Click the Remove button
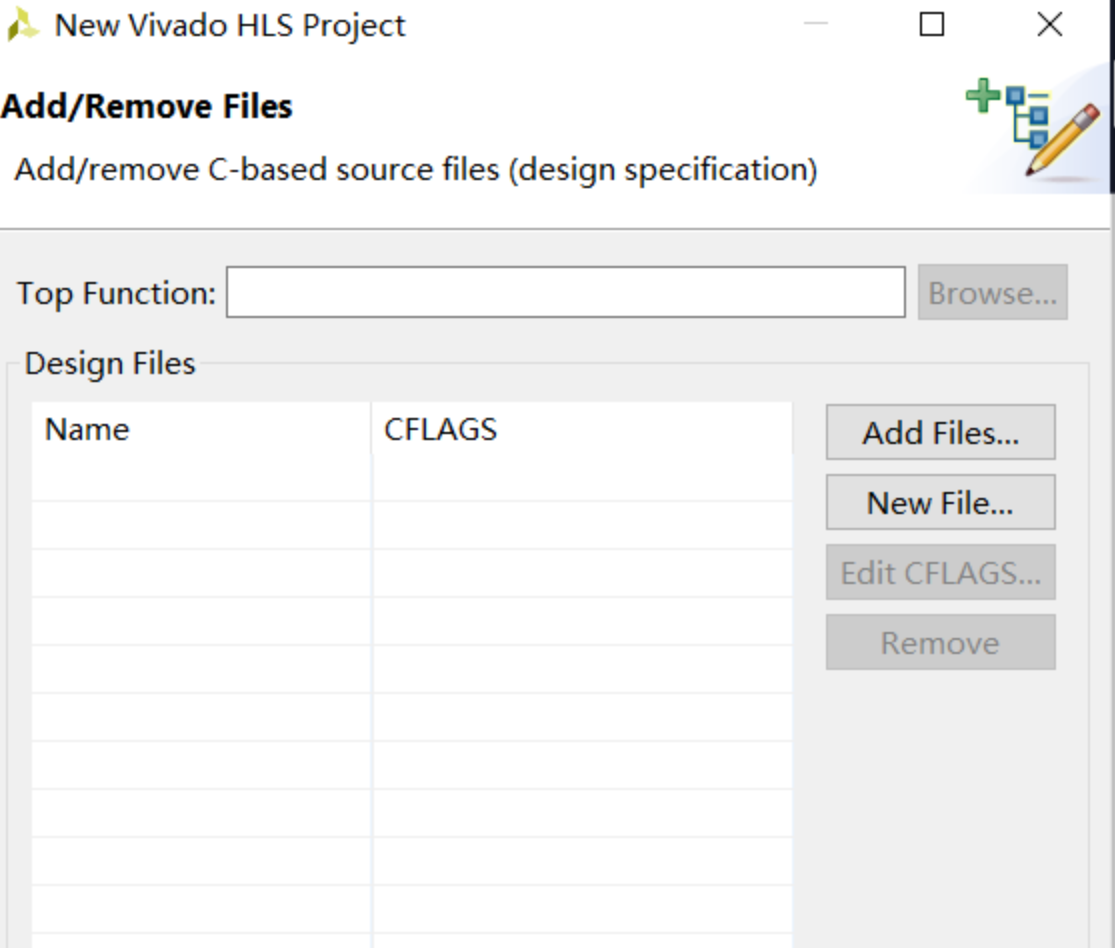 tap(940, 642)
